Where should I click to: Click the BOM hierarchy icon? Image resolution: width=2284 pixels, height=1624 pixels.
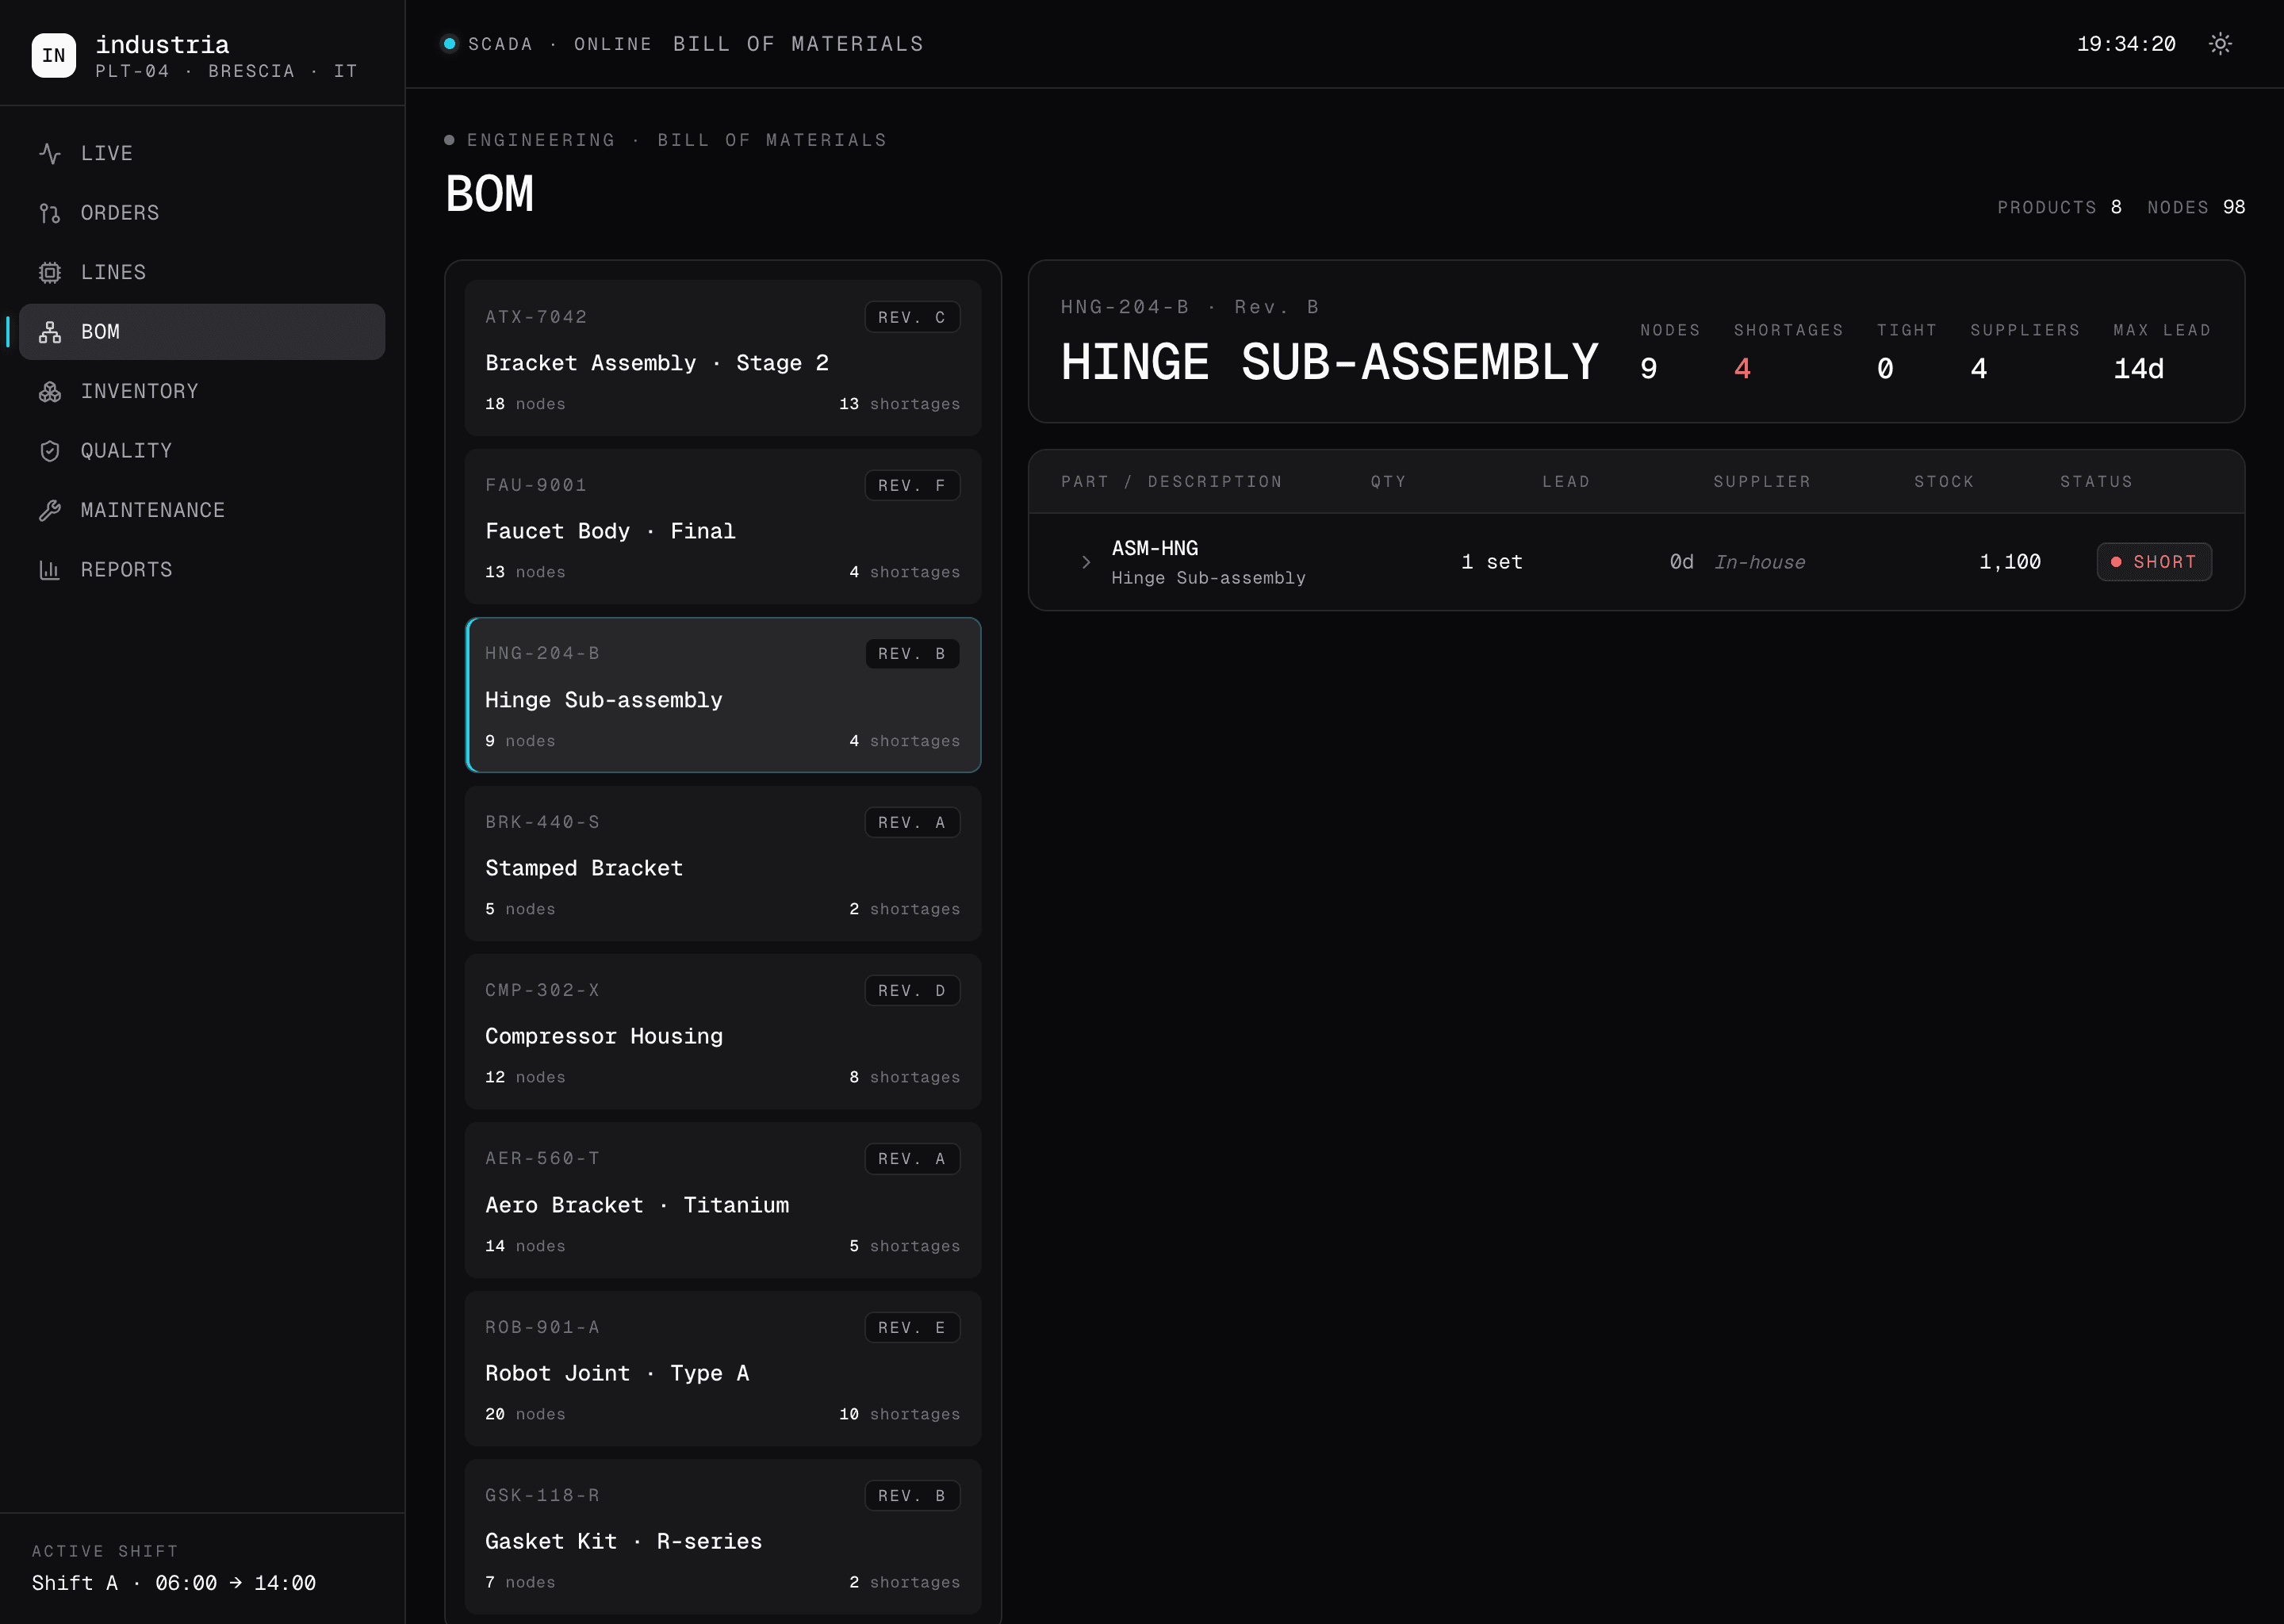(50, 332)
